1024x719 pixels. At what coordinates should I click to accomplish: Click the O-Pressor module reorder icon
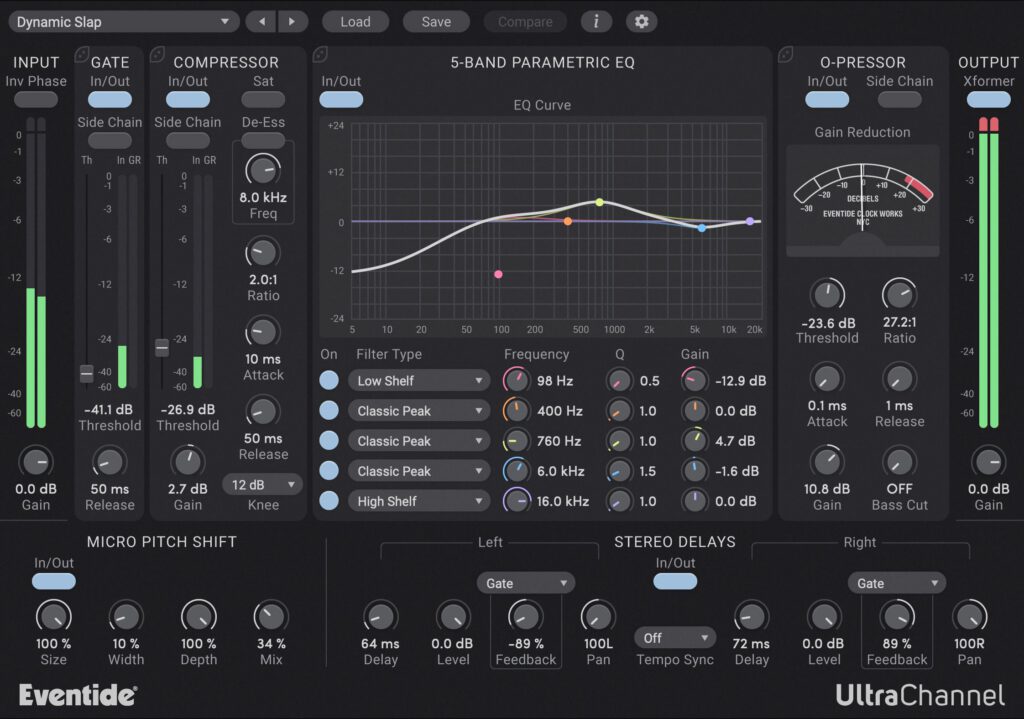coord(786,54)
